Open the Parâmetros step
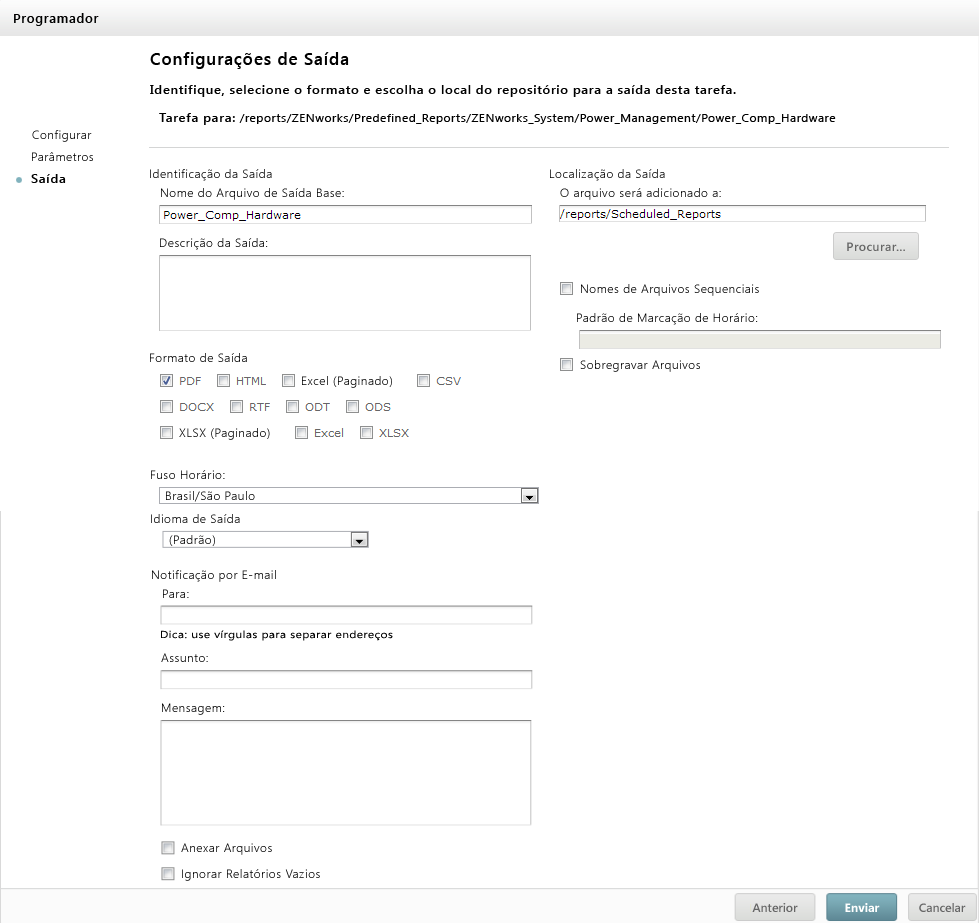Image resolution: width=979 pixels, height=923 pixels. tap(62, 157)
